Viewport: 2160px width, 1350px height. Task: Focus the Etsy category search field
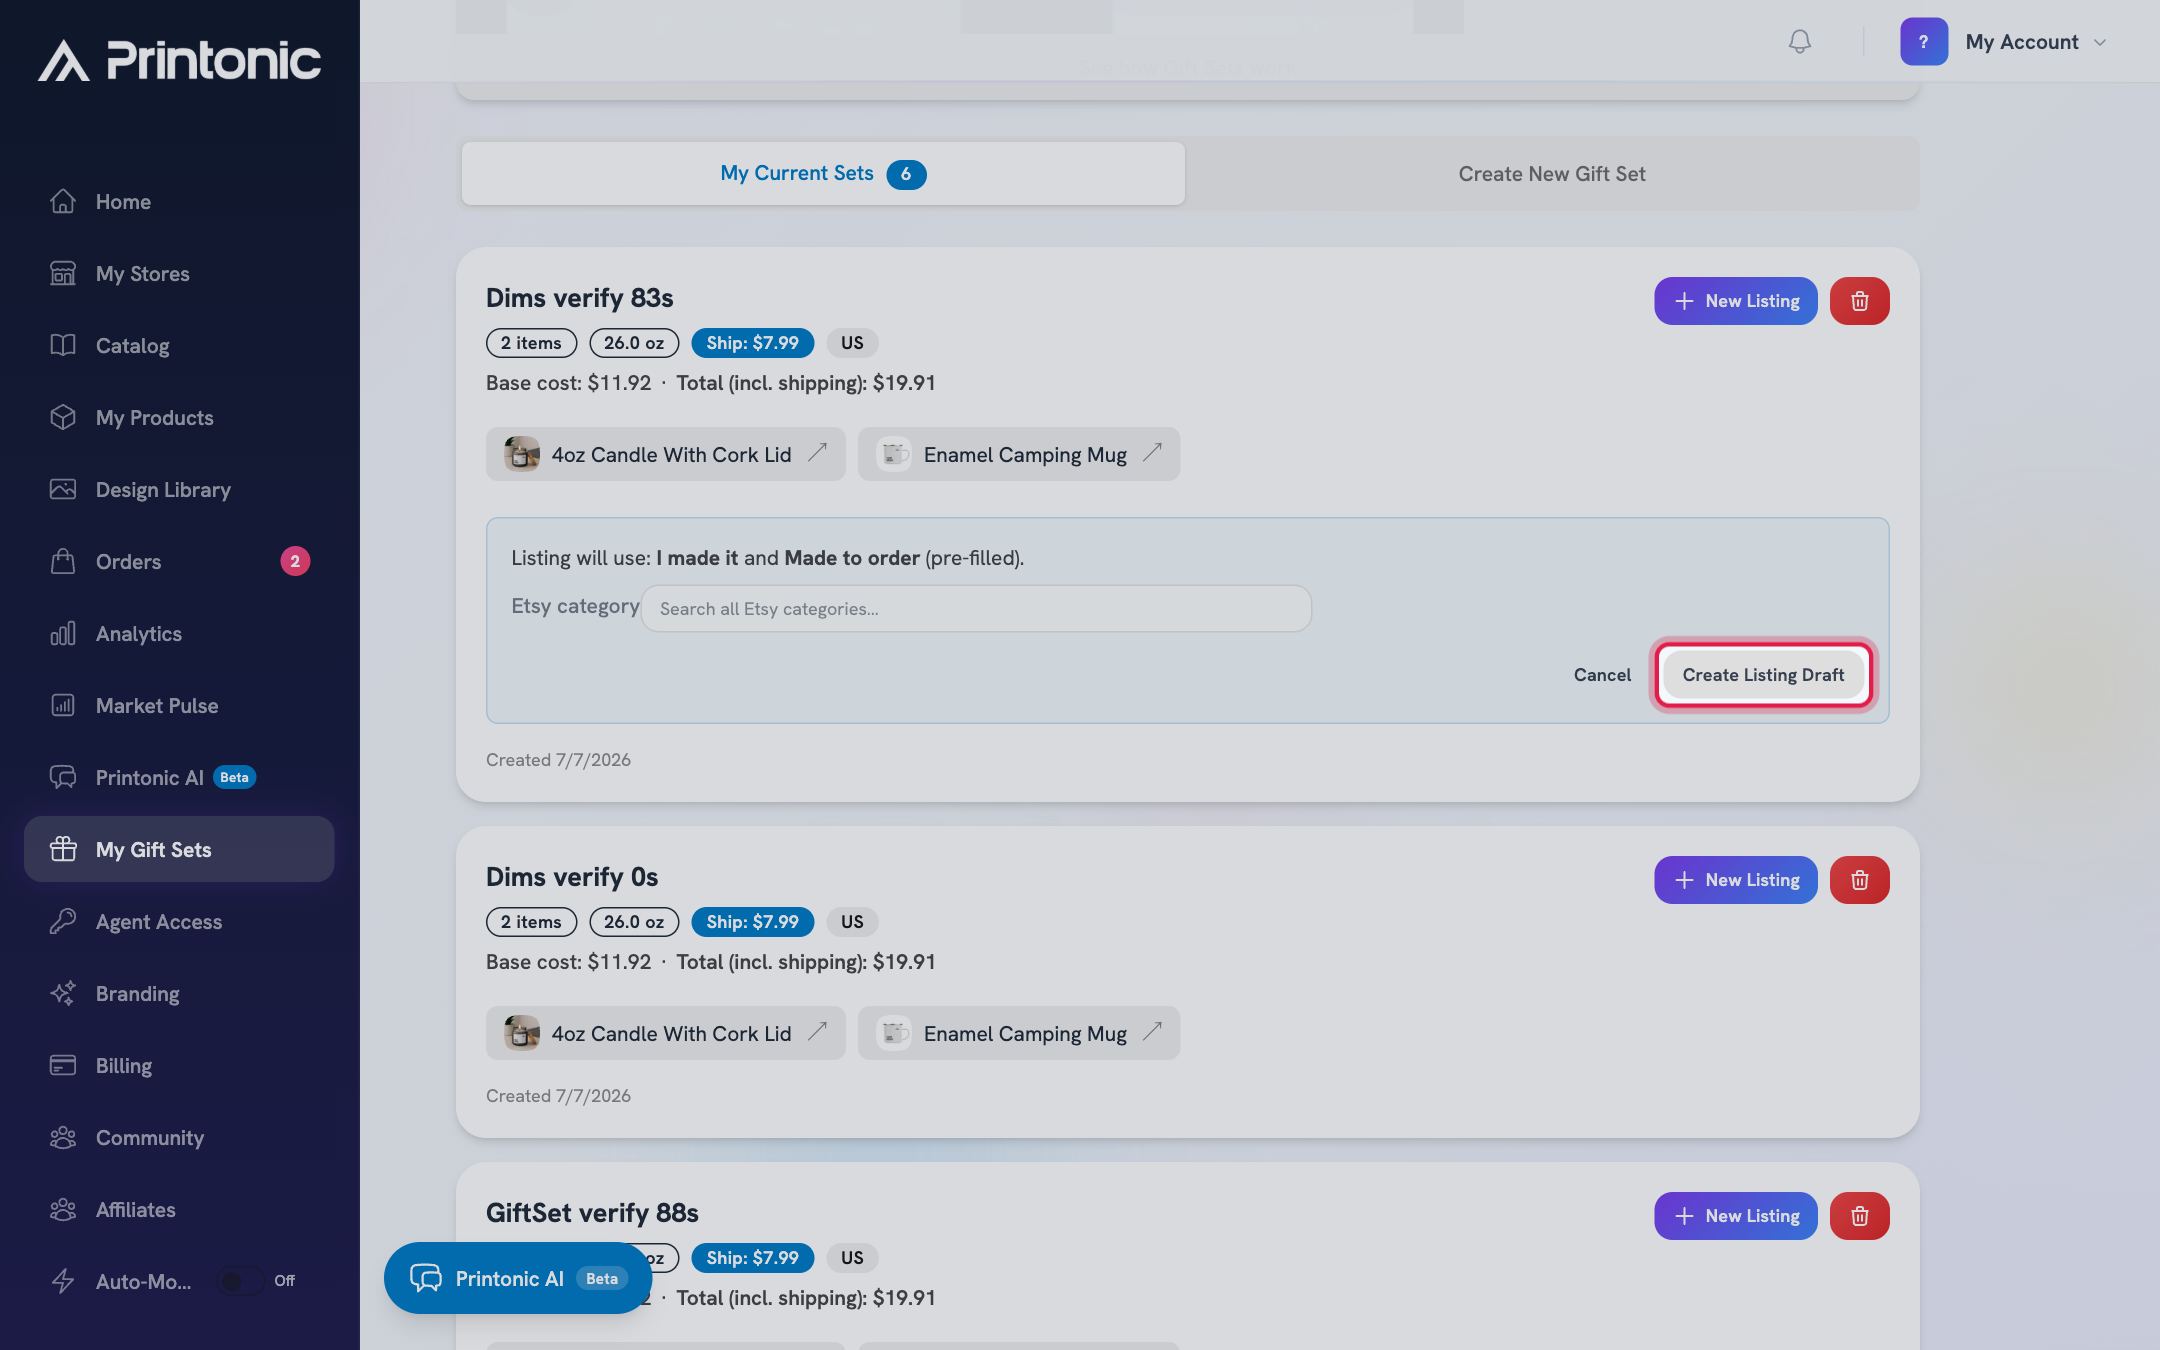click(x=976, y=608)
